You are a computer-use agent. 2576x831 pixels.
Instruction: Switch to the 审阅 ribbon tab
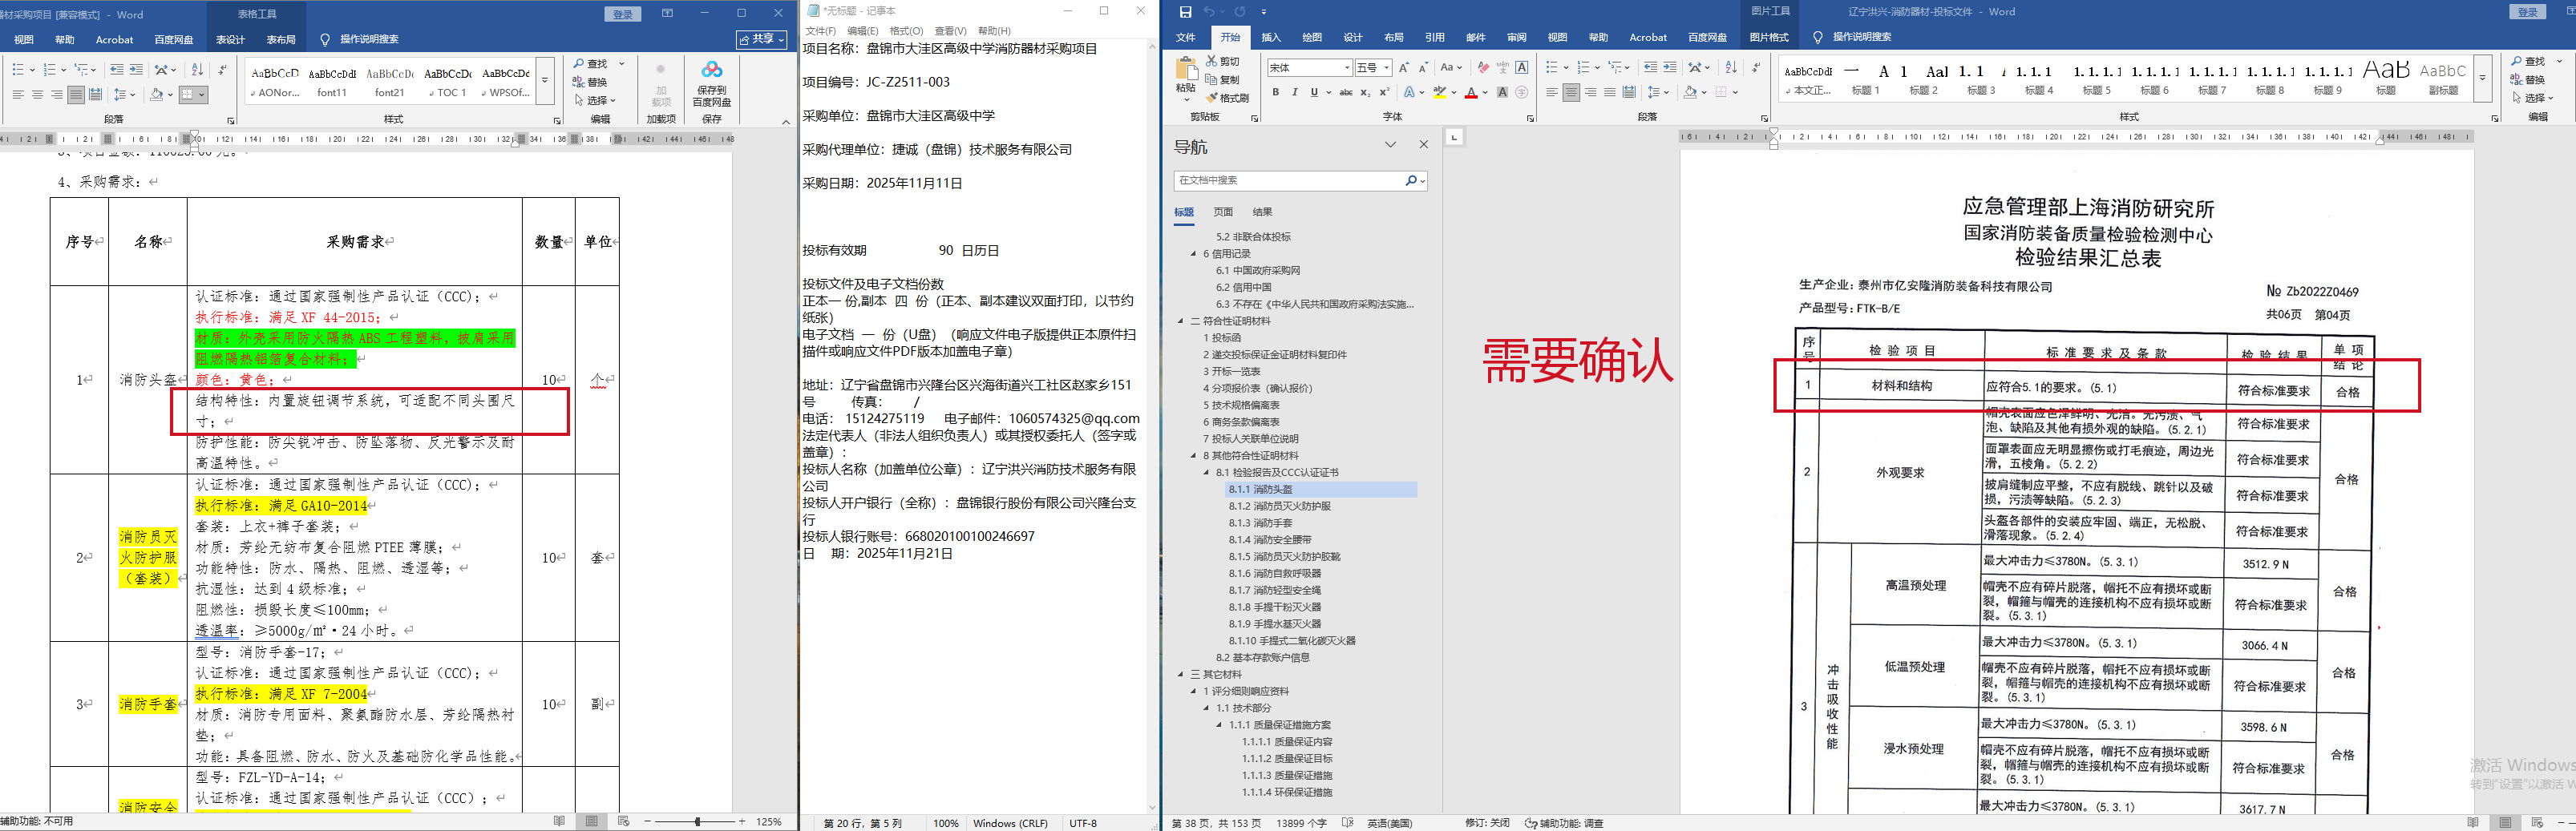pos(1517,37)
